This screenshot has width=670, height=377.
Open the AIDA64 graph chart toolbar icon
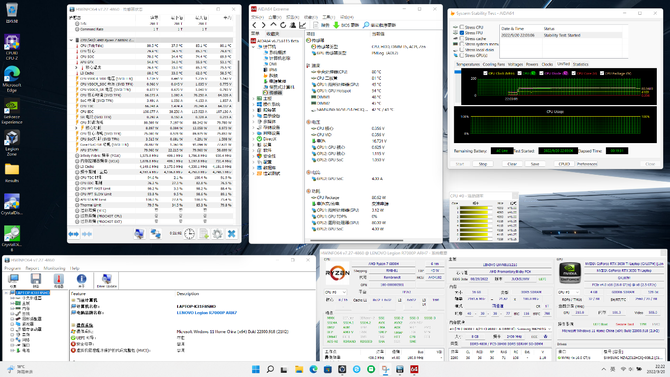[x=303, y=25]
